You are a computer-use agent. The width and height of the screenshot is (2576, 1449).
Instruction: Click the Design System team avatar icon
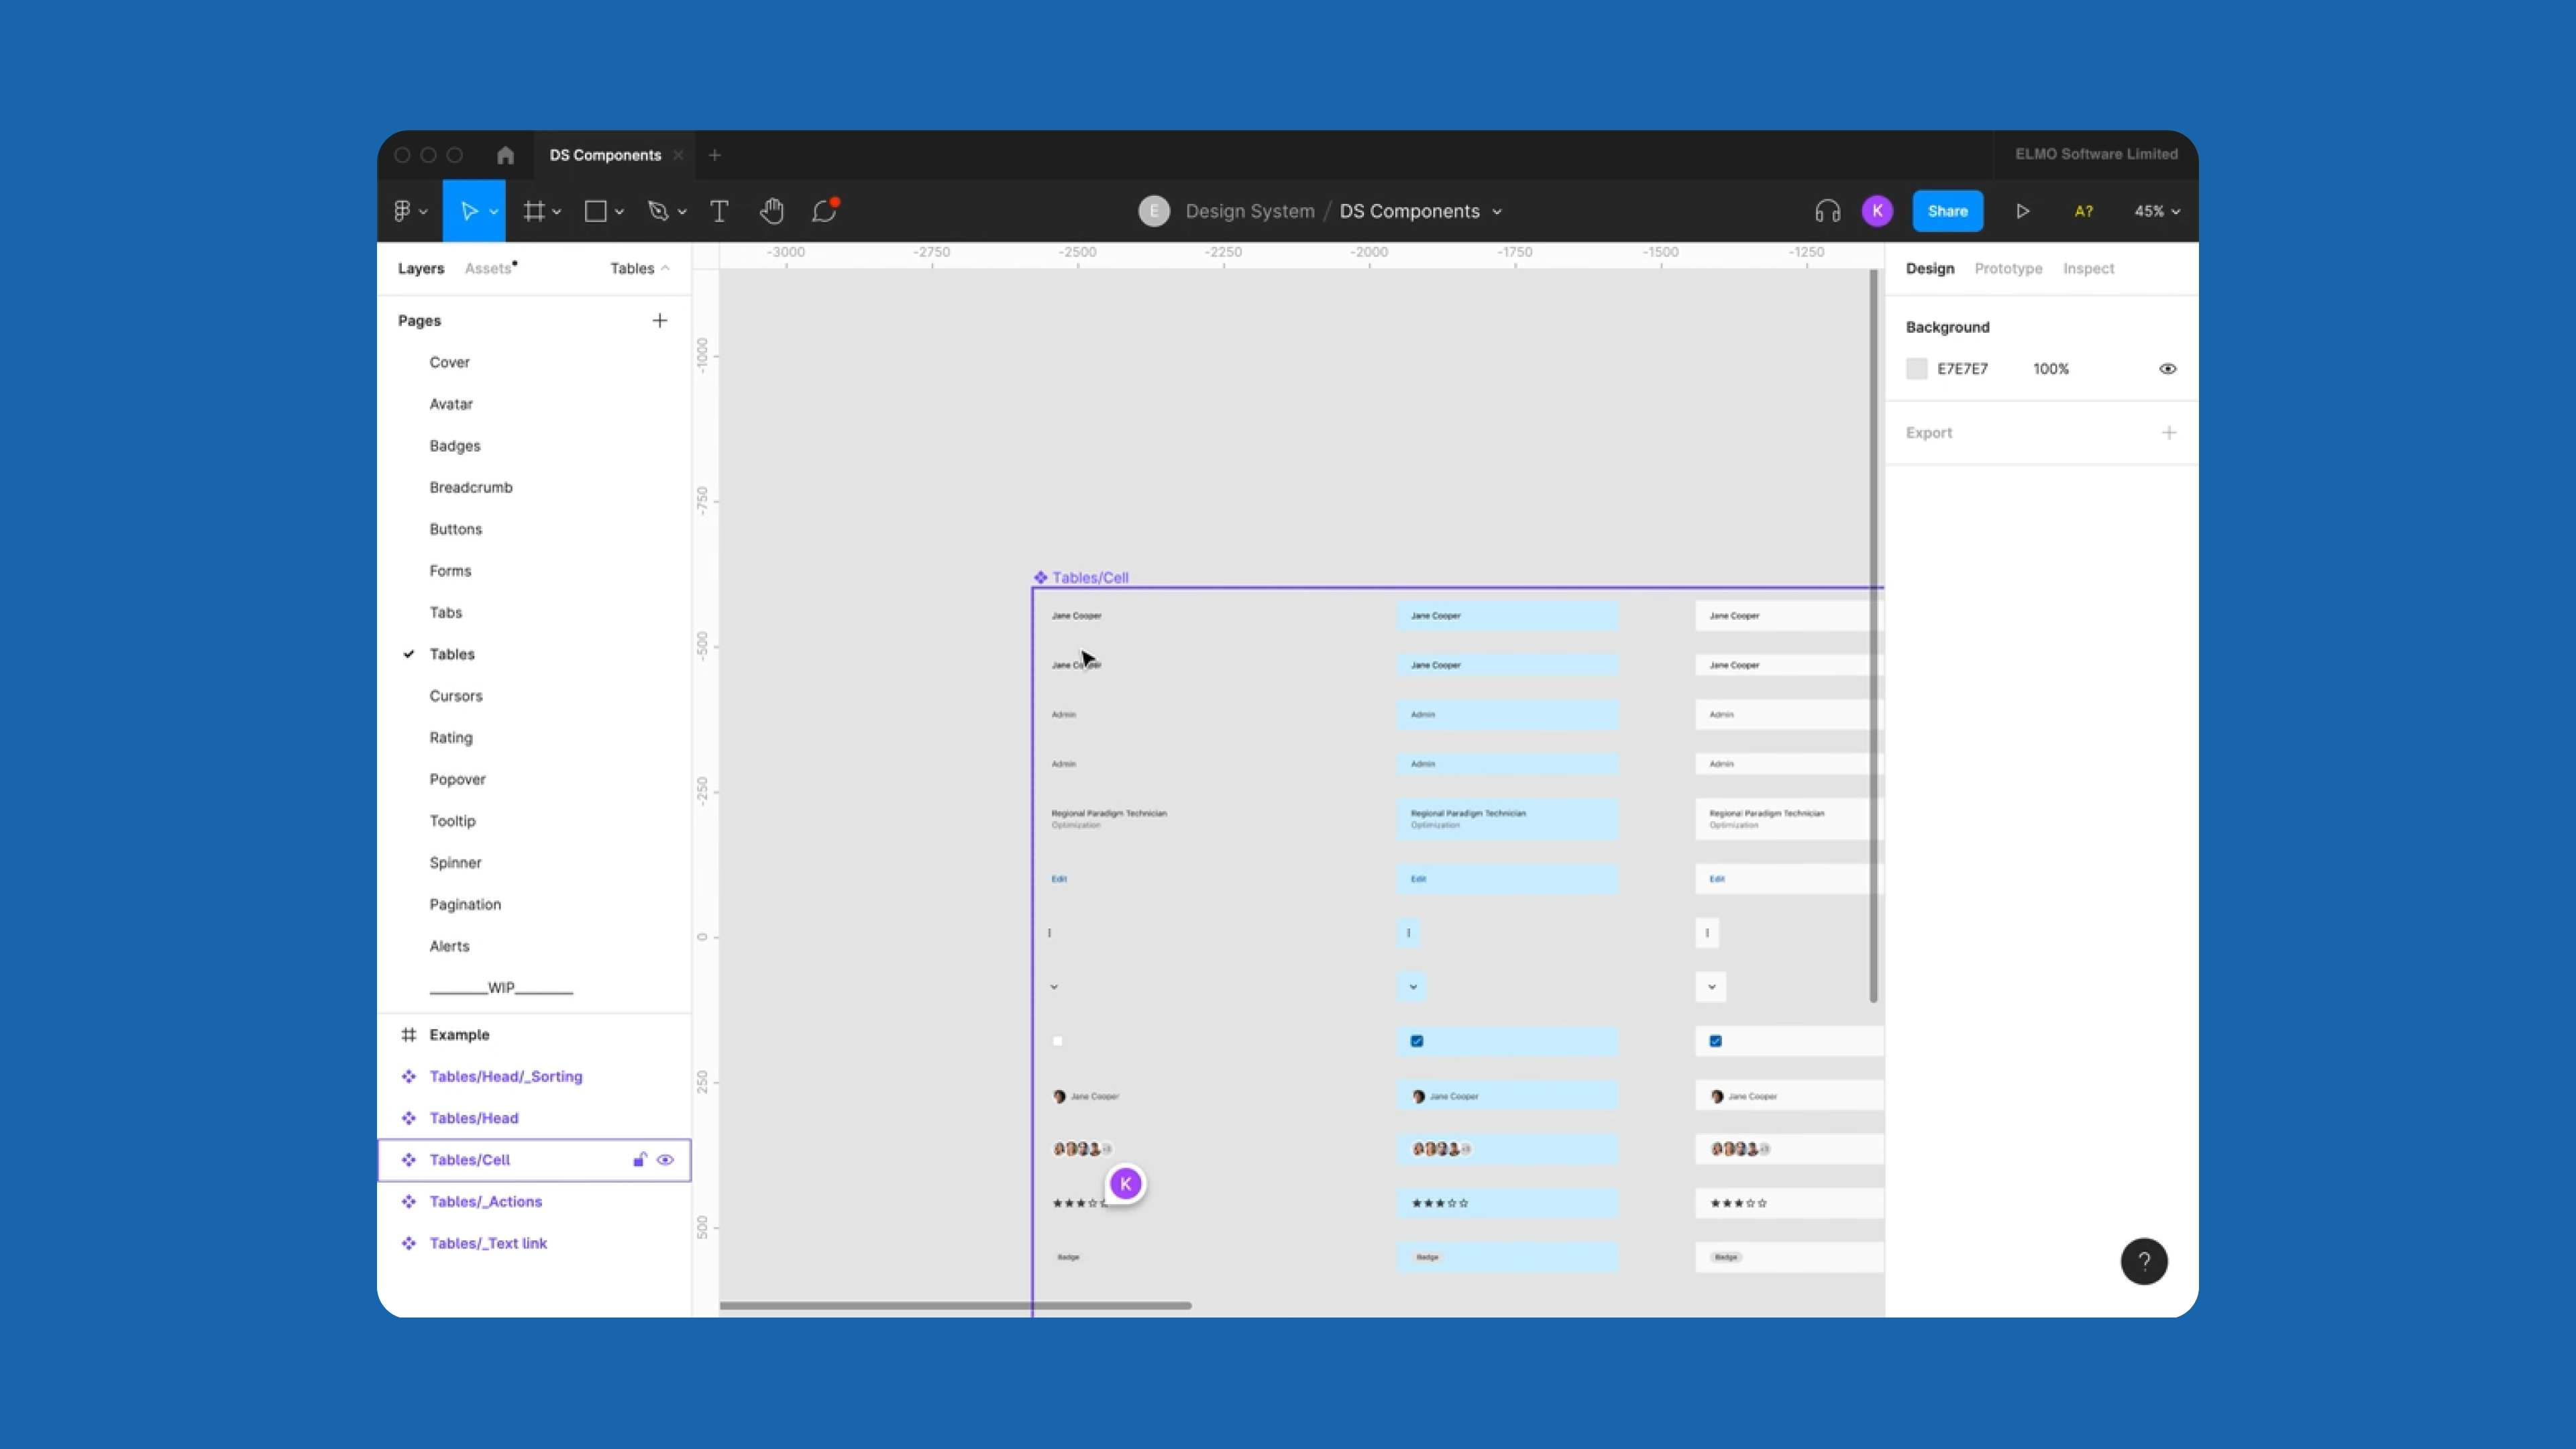click(1153, 211)
